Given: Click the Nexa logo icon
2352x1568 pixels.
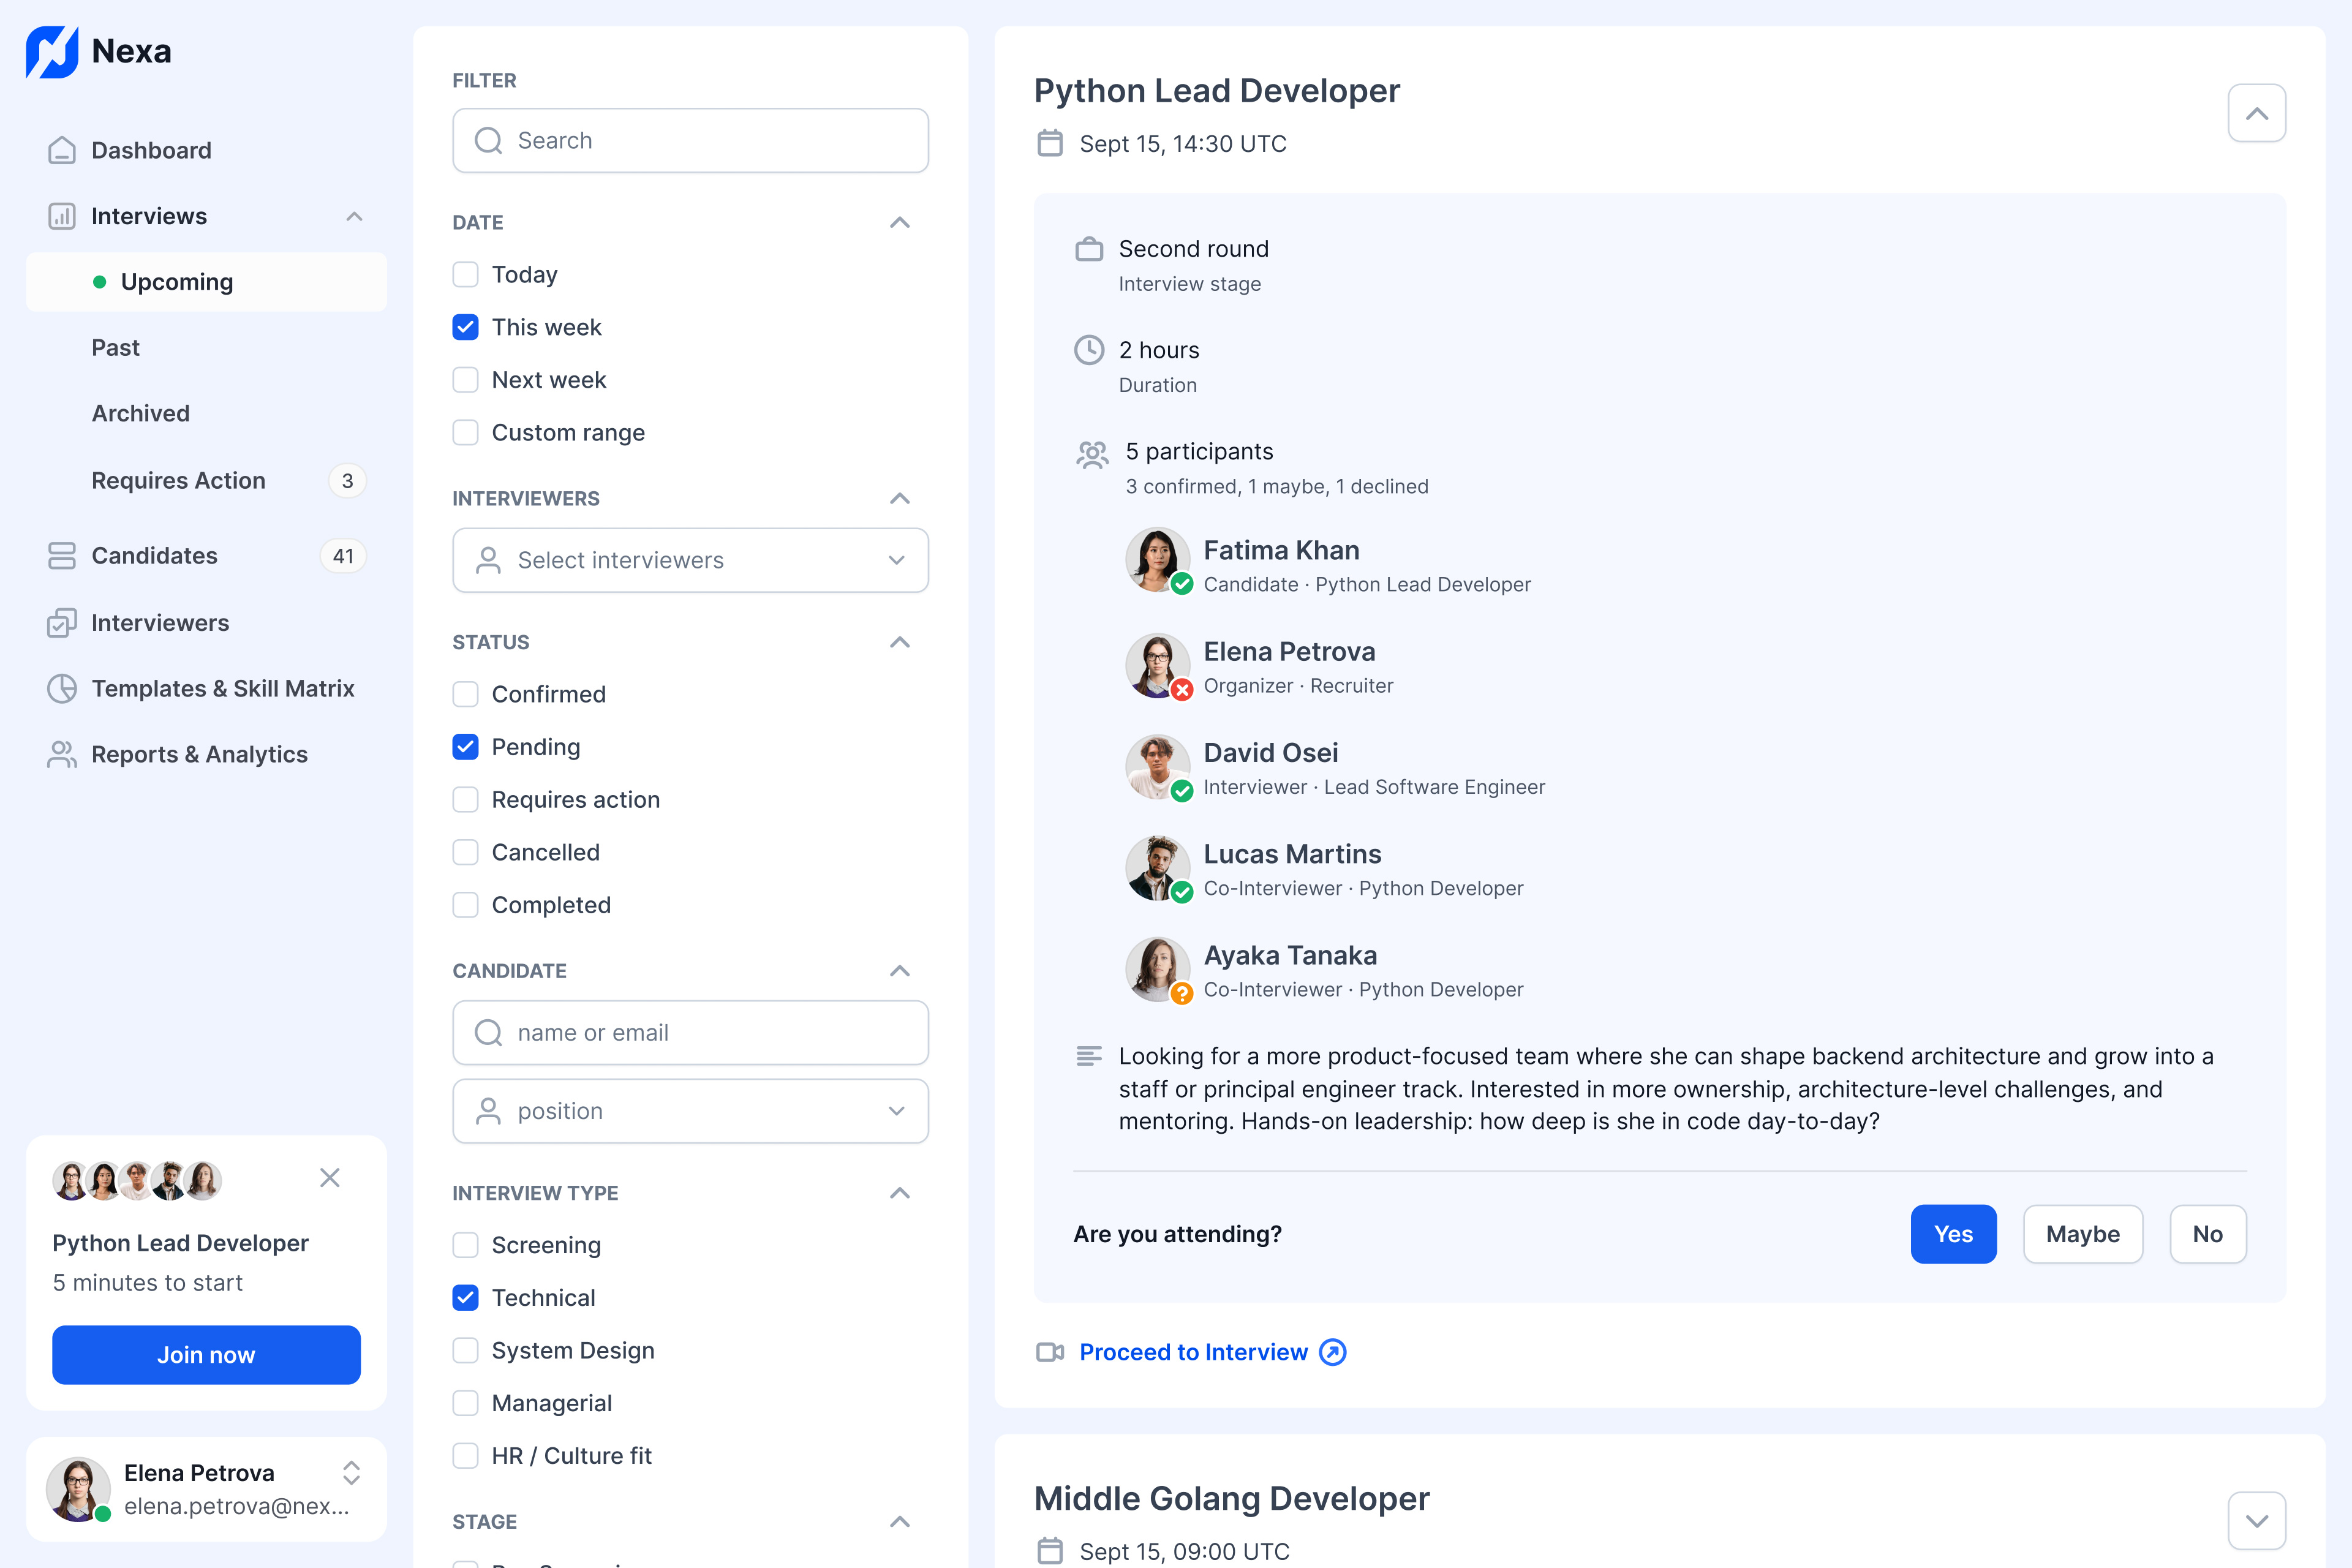Looking at the screenshot, I should click(52, 52).
